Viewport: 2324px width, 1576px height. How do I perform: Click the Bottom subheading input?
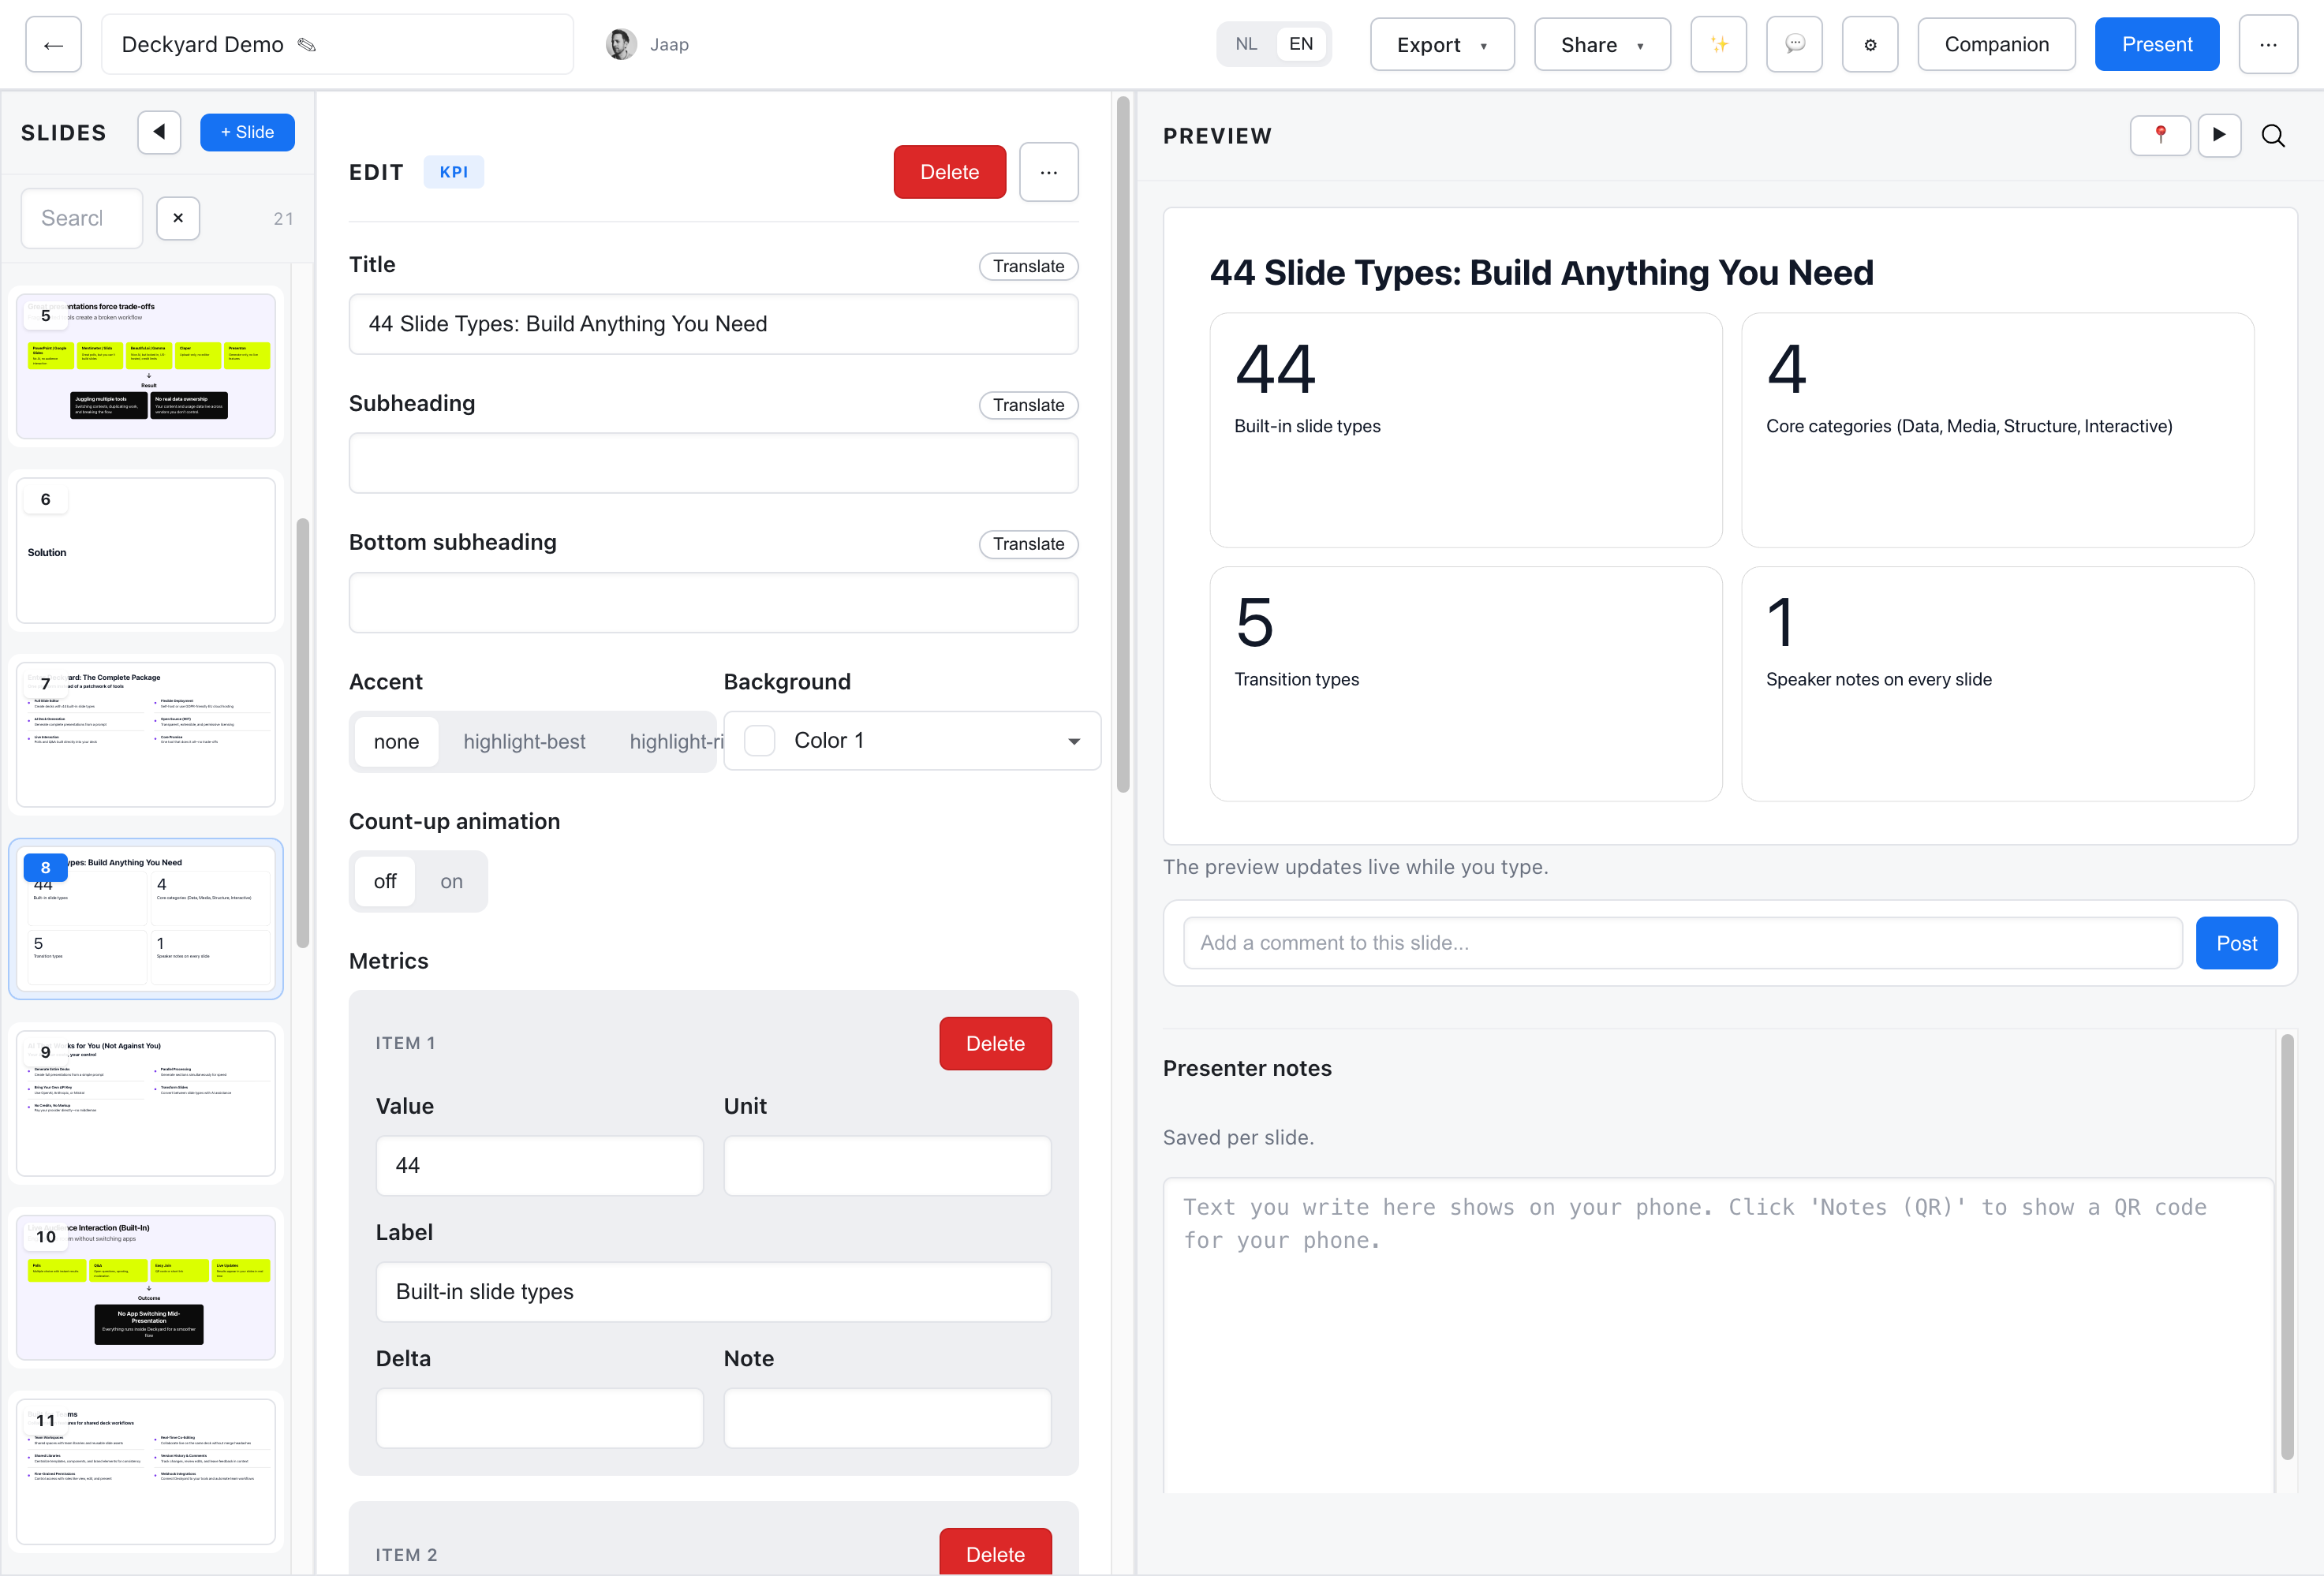click(x=713, y=602)
